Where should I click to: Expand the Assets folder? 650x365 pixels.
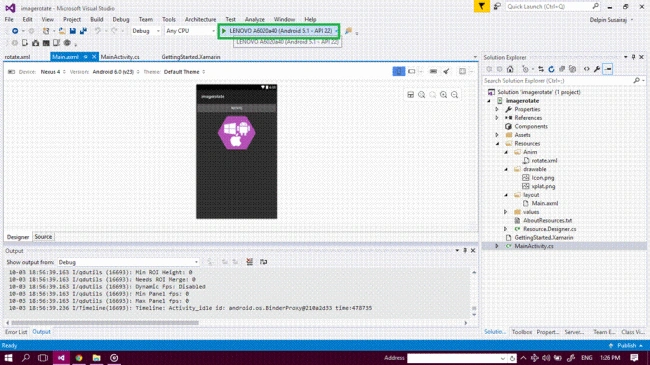pos(497,135)
